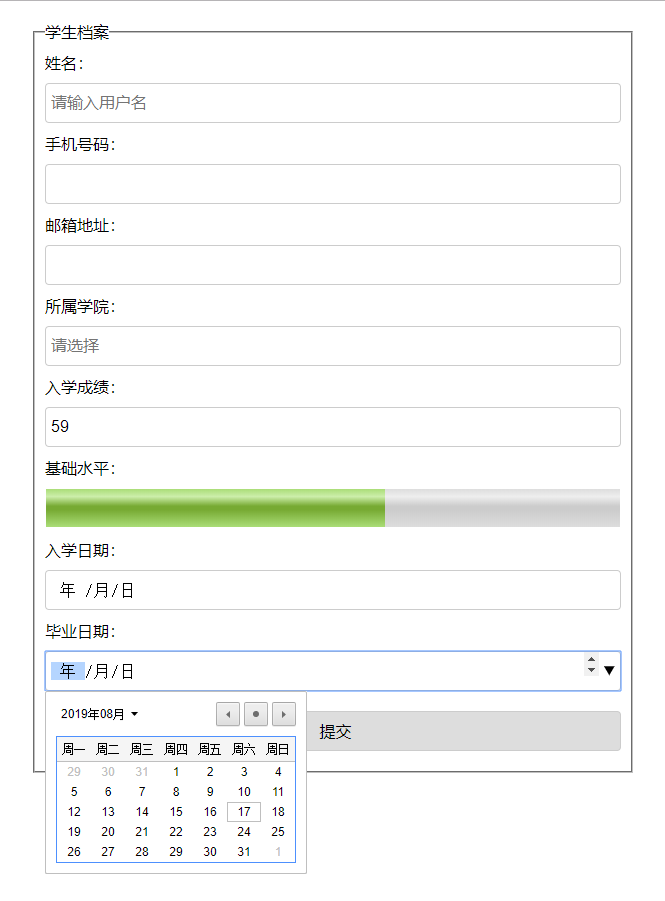Click the today dot button in the calendar header

pos(256,713)
